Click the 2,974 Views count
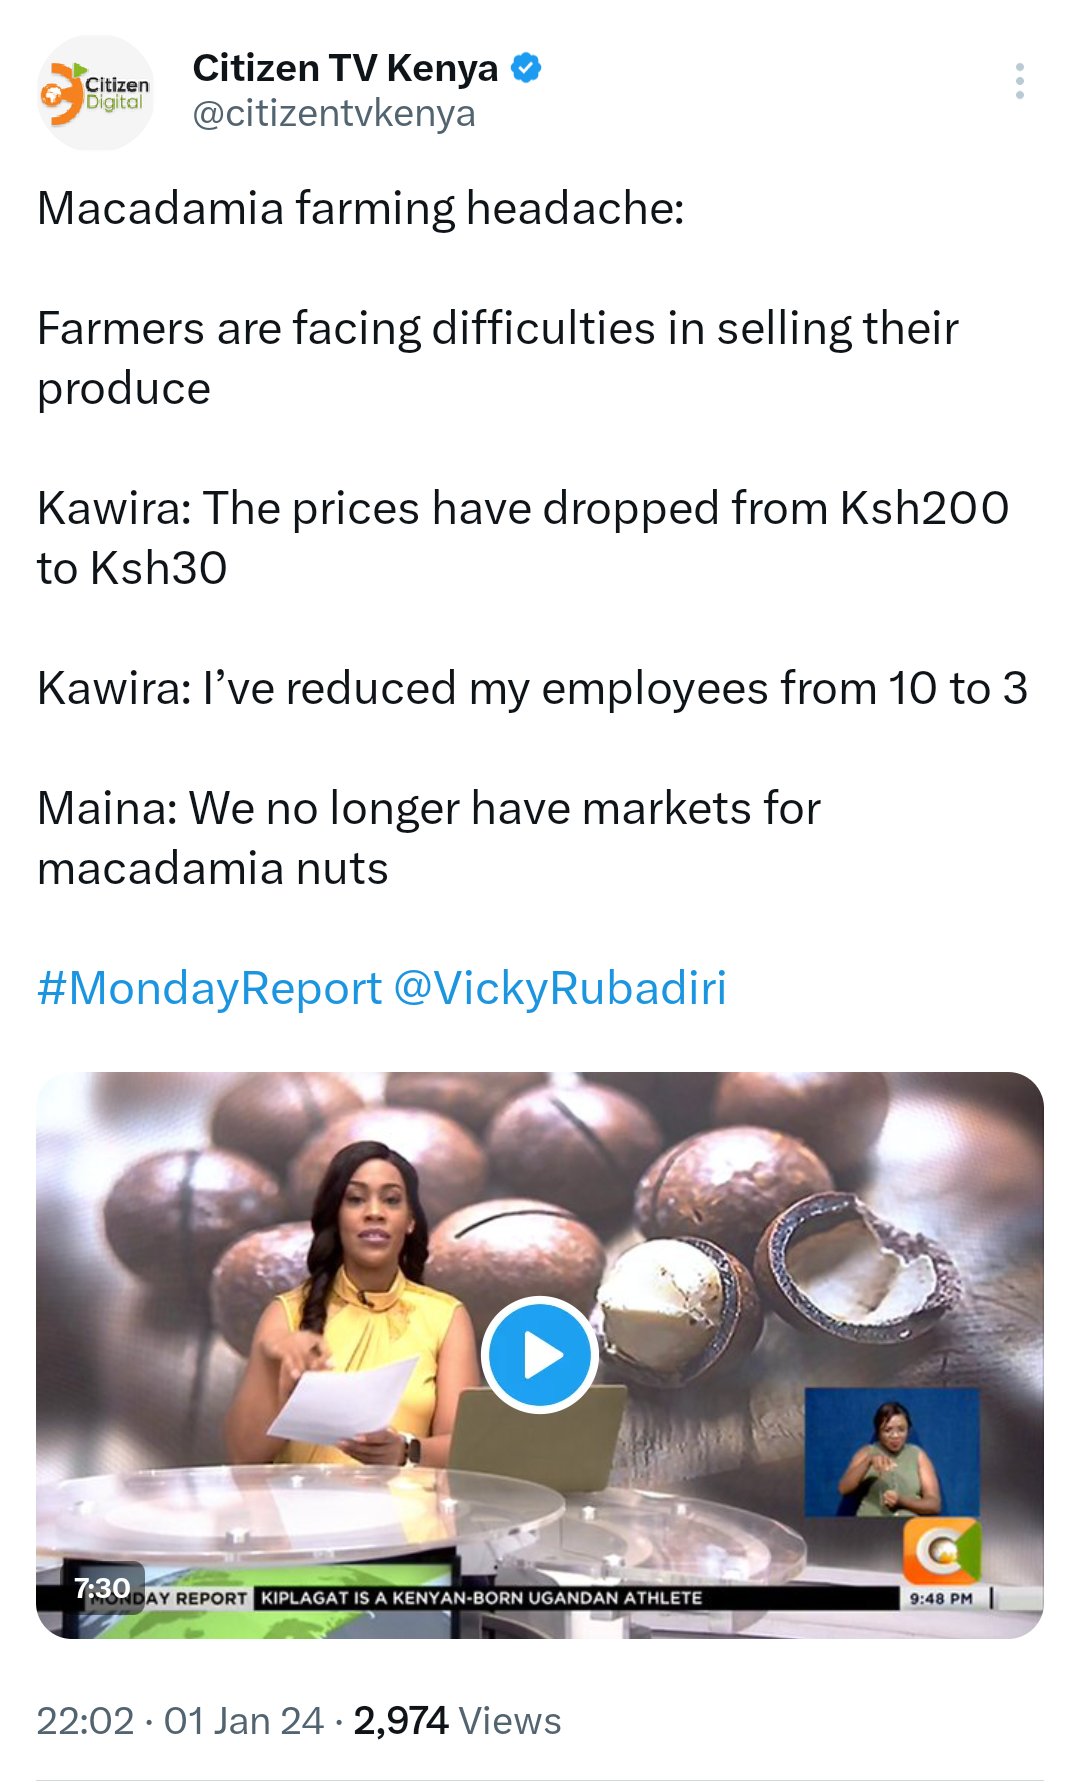 pos(457,1721)
